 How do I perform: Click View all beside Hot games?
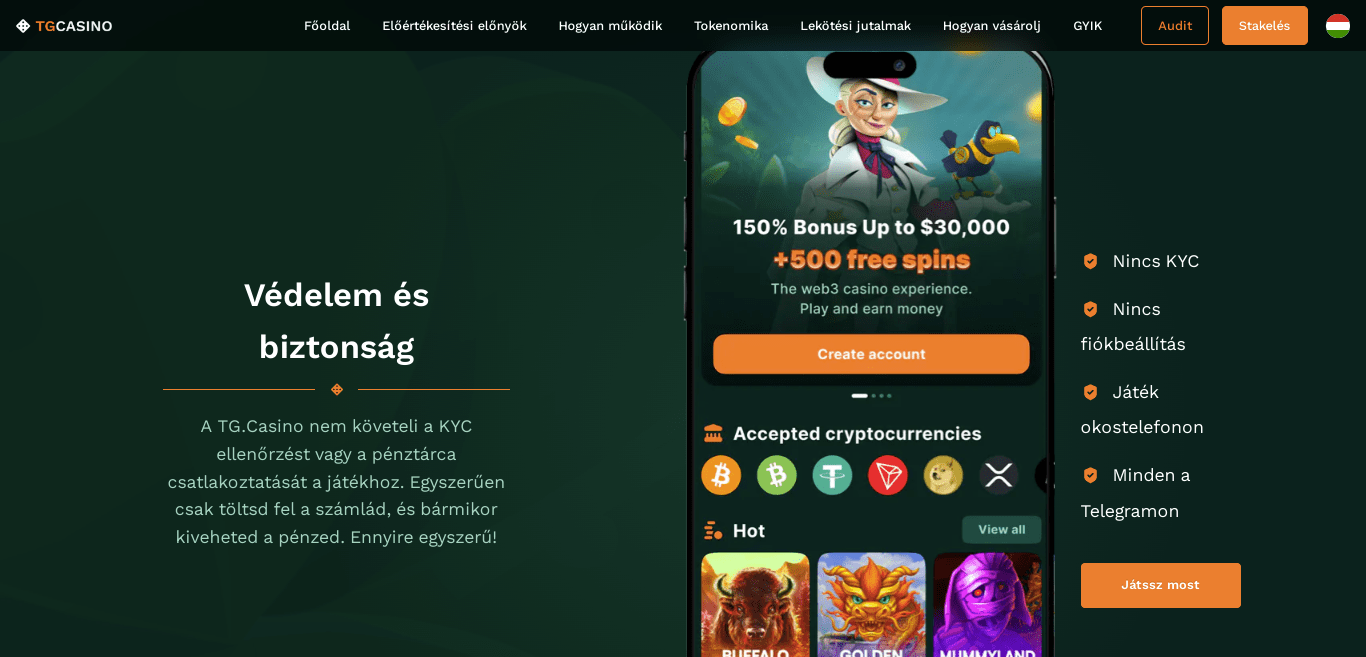(1002, 530)
